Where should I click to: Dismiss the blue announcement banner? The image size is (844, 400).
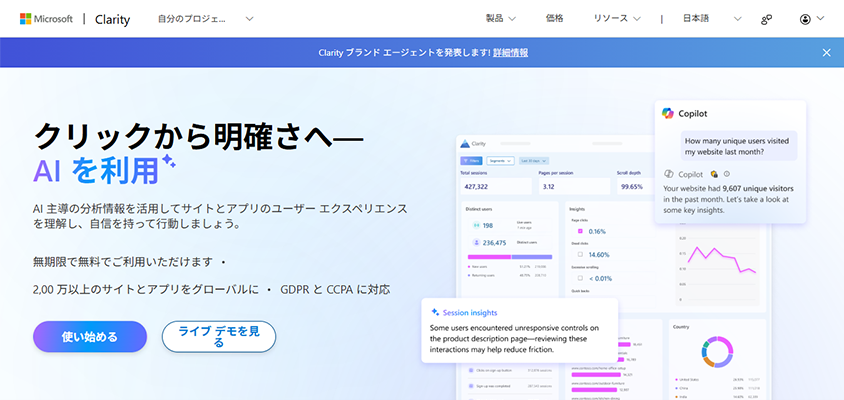pos(826,52)
